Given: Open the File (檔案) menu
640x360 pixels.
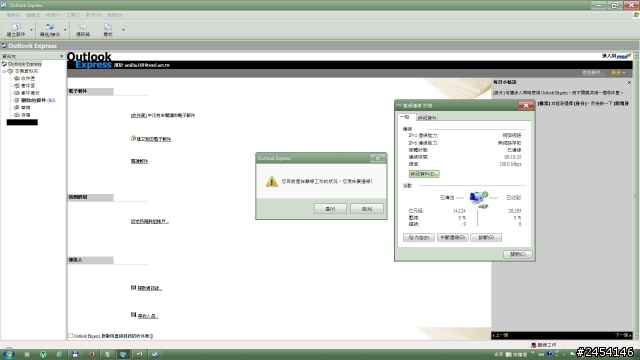Looking at the screenshot, I should pyautogui.click(x=13, y=15).
